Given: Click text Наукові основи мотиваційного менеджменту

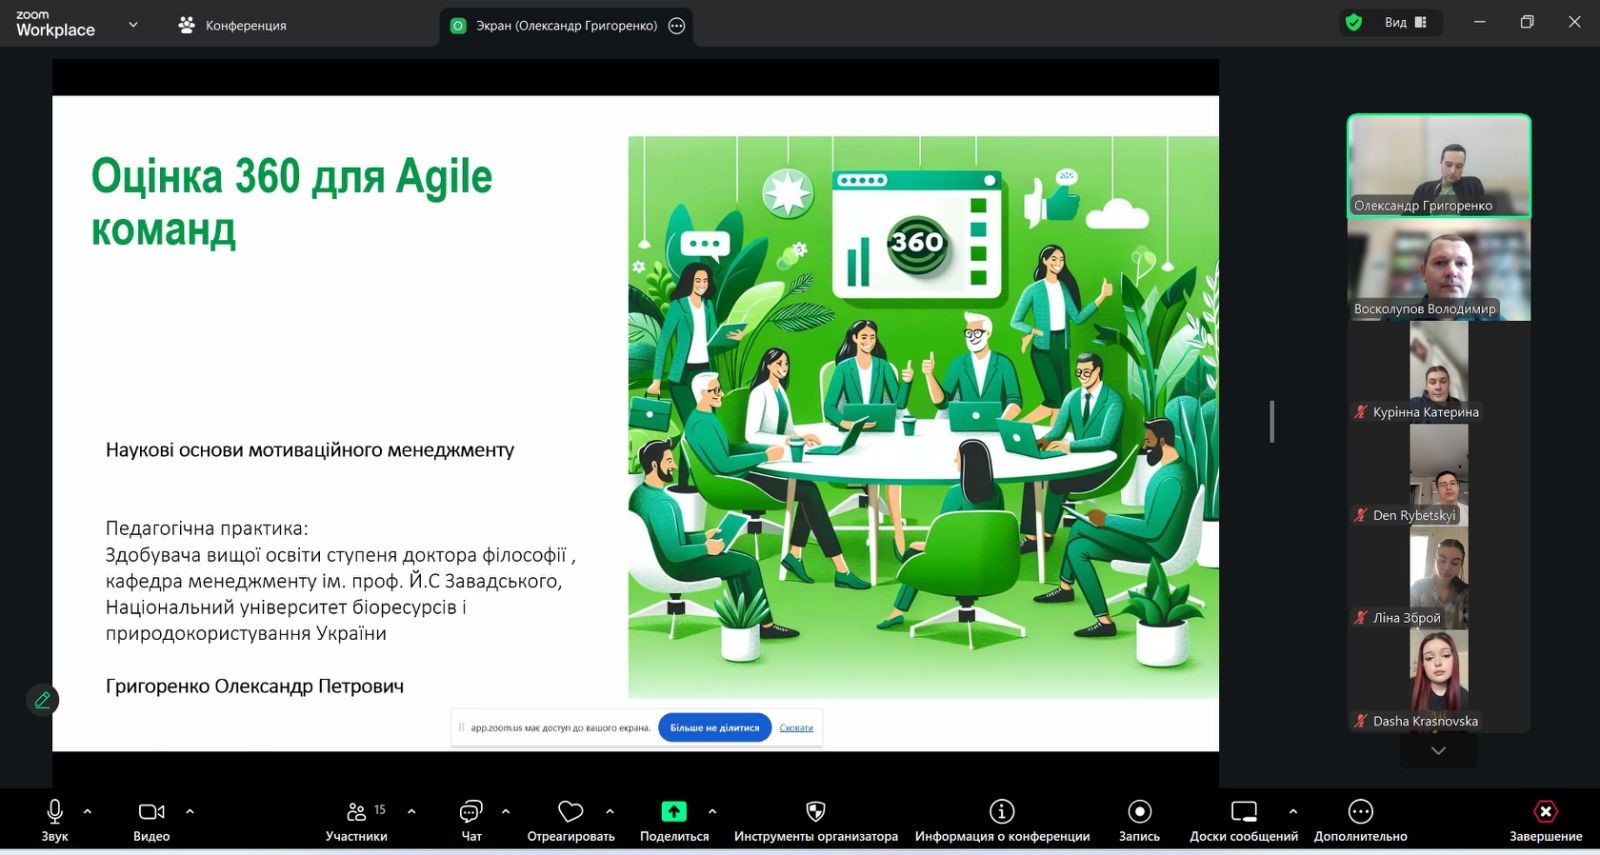Looking at the screenshot, I should pos(310,450).
